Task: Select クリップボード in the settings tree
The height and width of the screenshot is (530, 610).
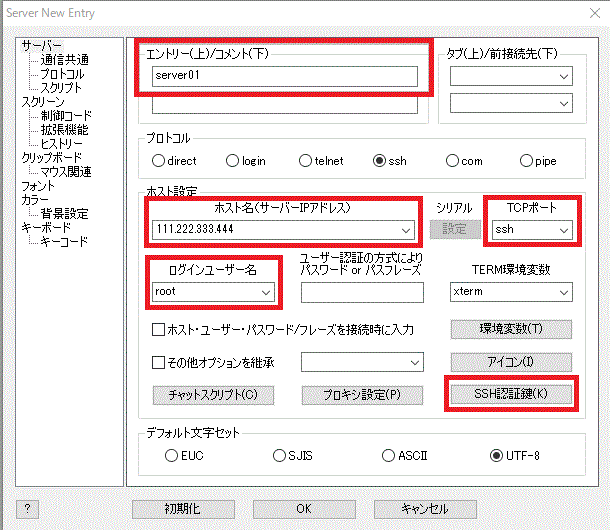Action: [52, 158]
